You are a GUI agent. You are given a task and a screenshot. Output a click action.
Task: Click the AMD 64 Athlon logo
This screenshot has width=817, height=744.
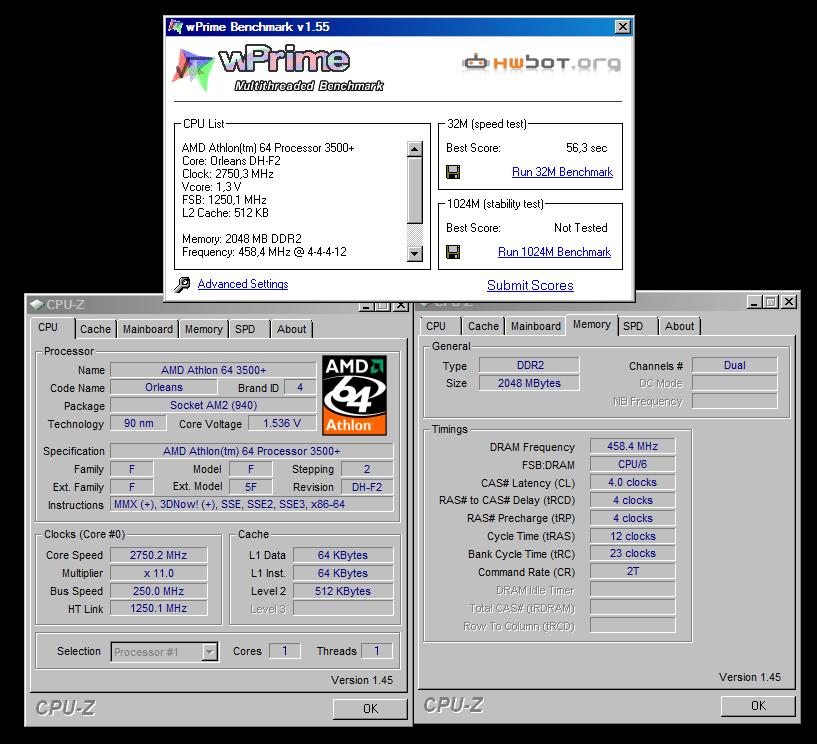tap(354, 395)
